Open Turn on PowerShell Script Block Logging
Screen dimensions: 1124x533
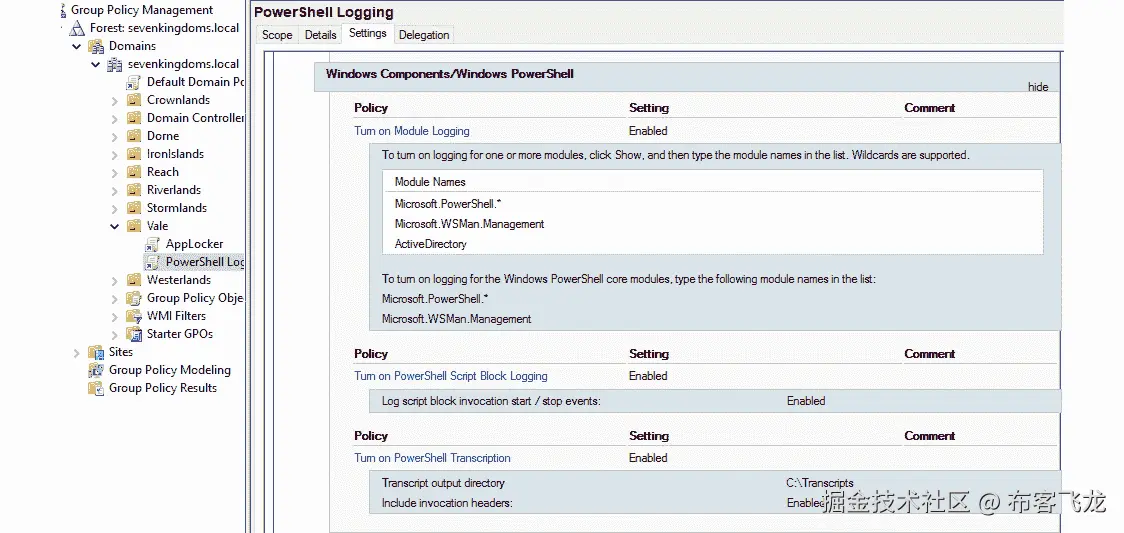pos(451,376)
